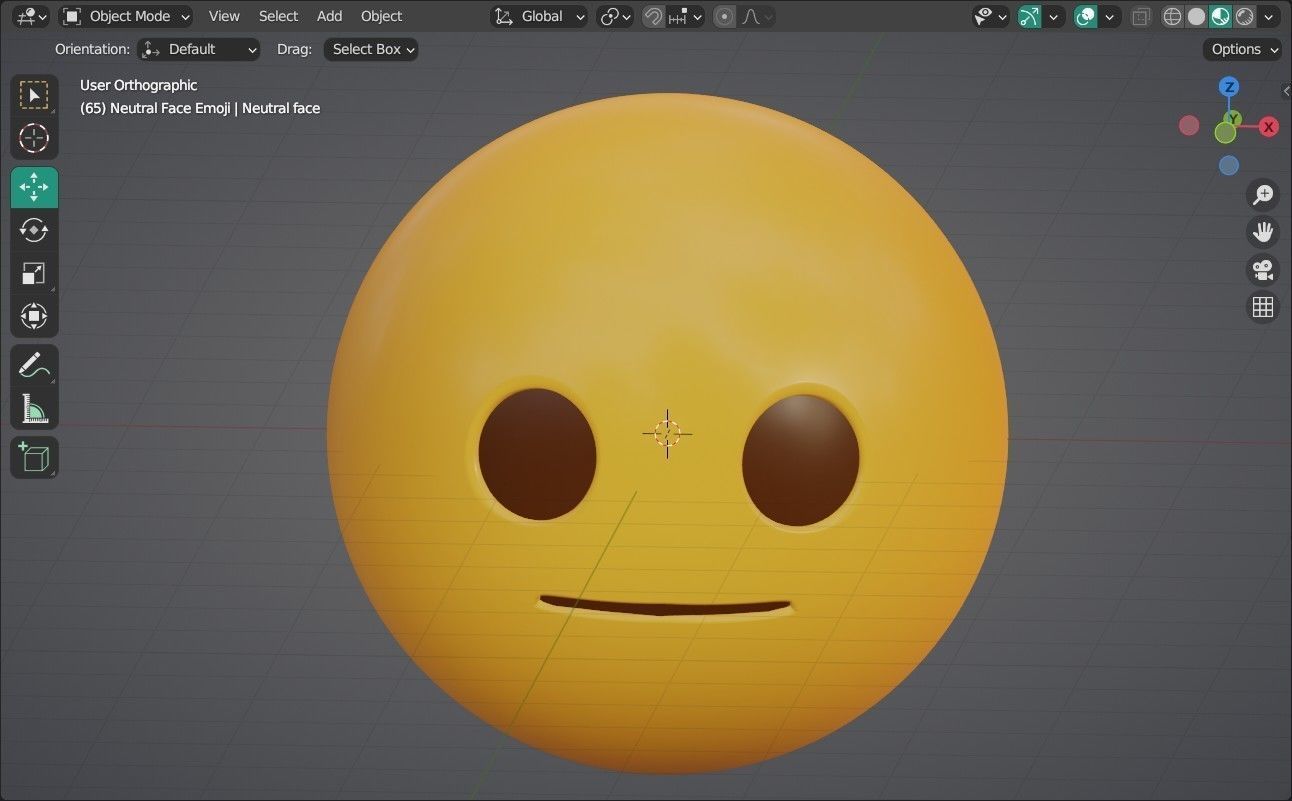The height and width of the screenshot is (801, 1292).
Task: Open object visibility and selectability dropdown
Action: click(x=991, y=16)
